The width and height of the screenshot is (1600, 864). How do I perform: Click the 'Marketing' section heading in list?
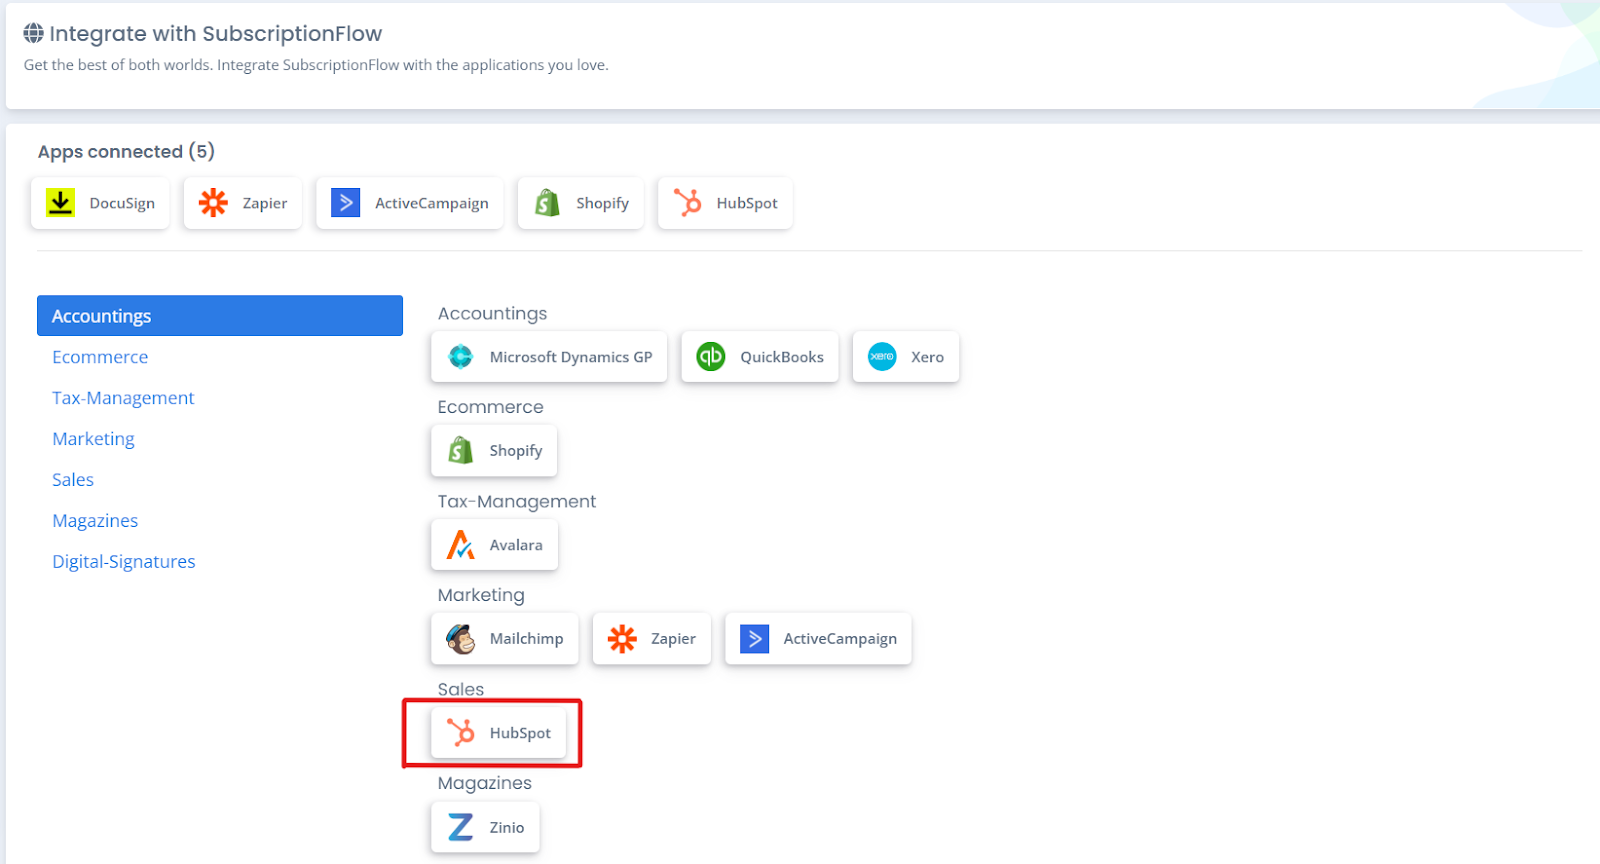[481, 595]
